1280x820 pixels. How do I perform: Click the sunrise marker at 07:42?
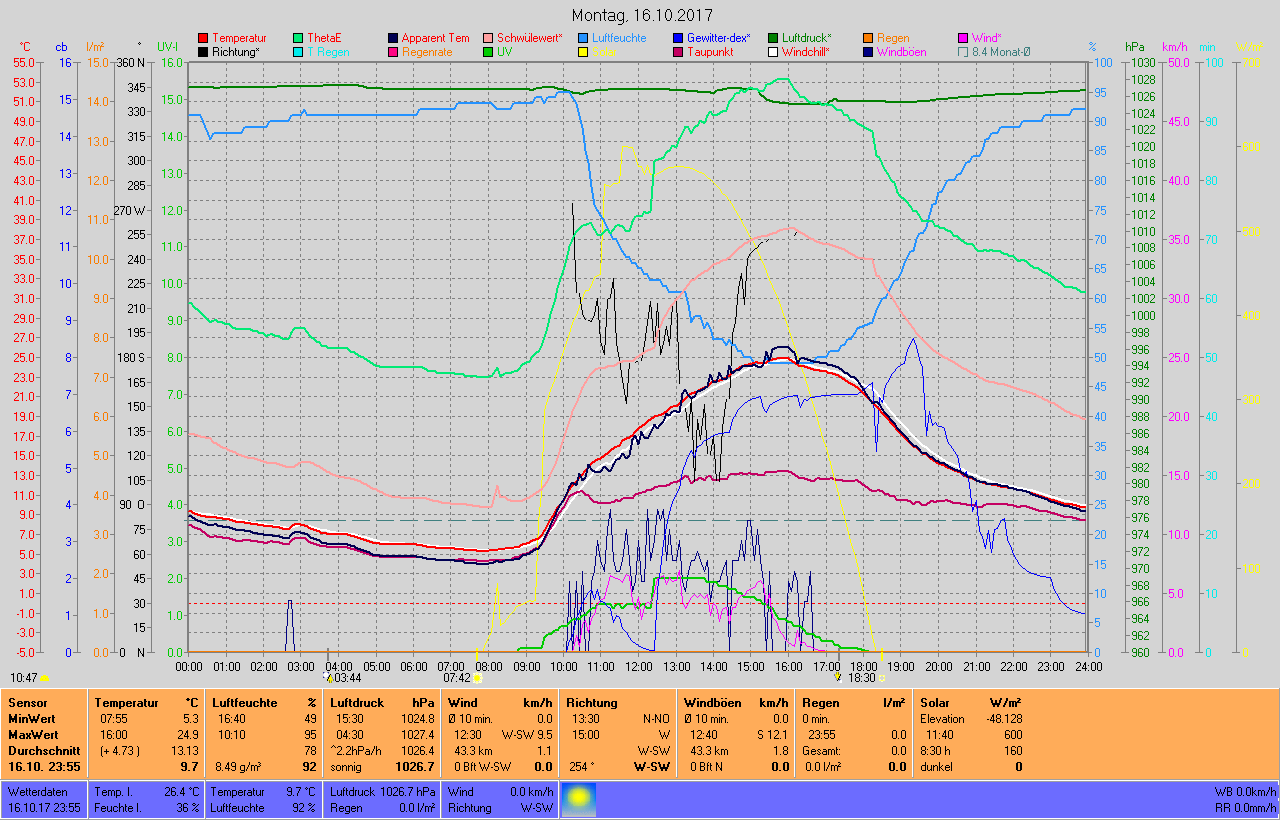pyautogui.click(x=478, y=678)
